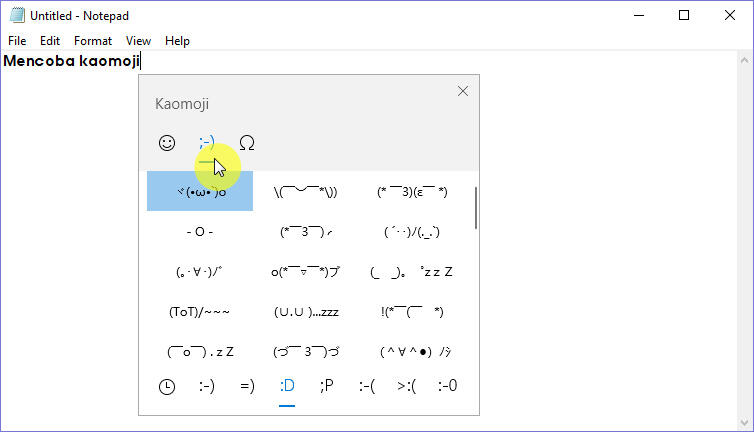The image size is (754, 432).
Task: Insert the (∪.∪ )...zzz kaomoji
Action: 306,312
